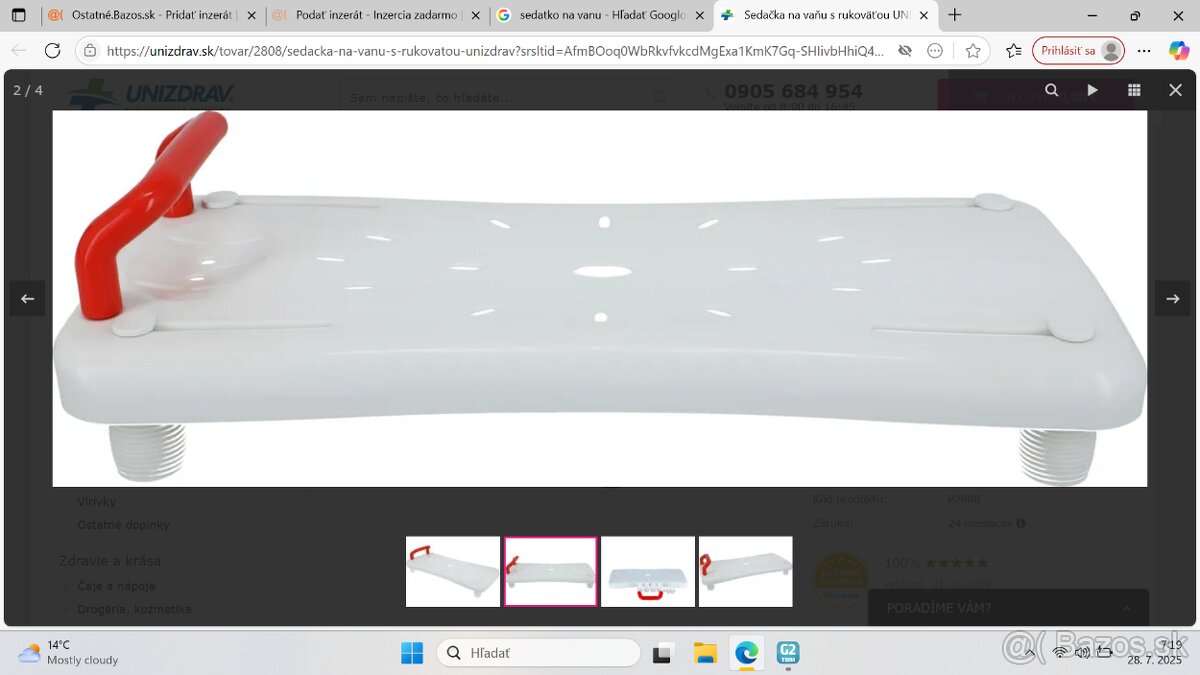Go to the next gallery image arrow
Image resolution: width=1200 pixels, height=675 pixels.
(1172, 299)
